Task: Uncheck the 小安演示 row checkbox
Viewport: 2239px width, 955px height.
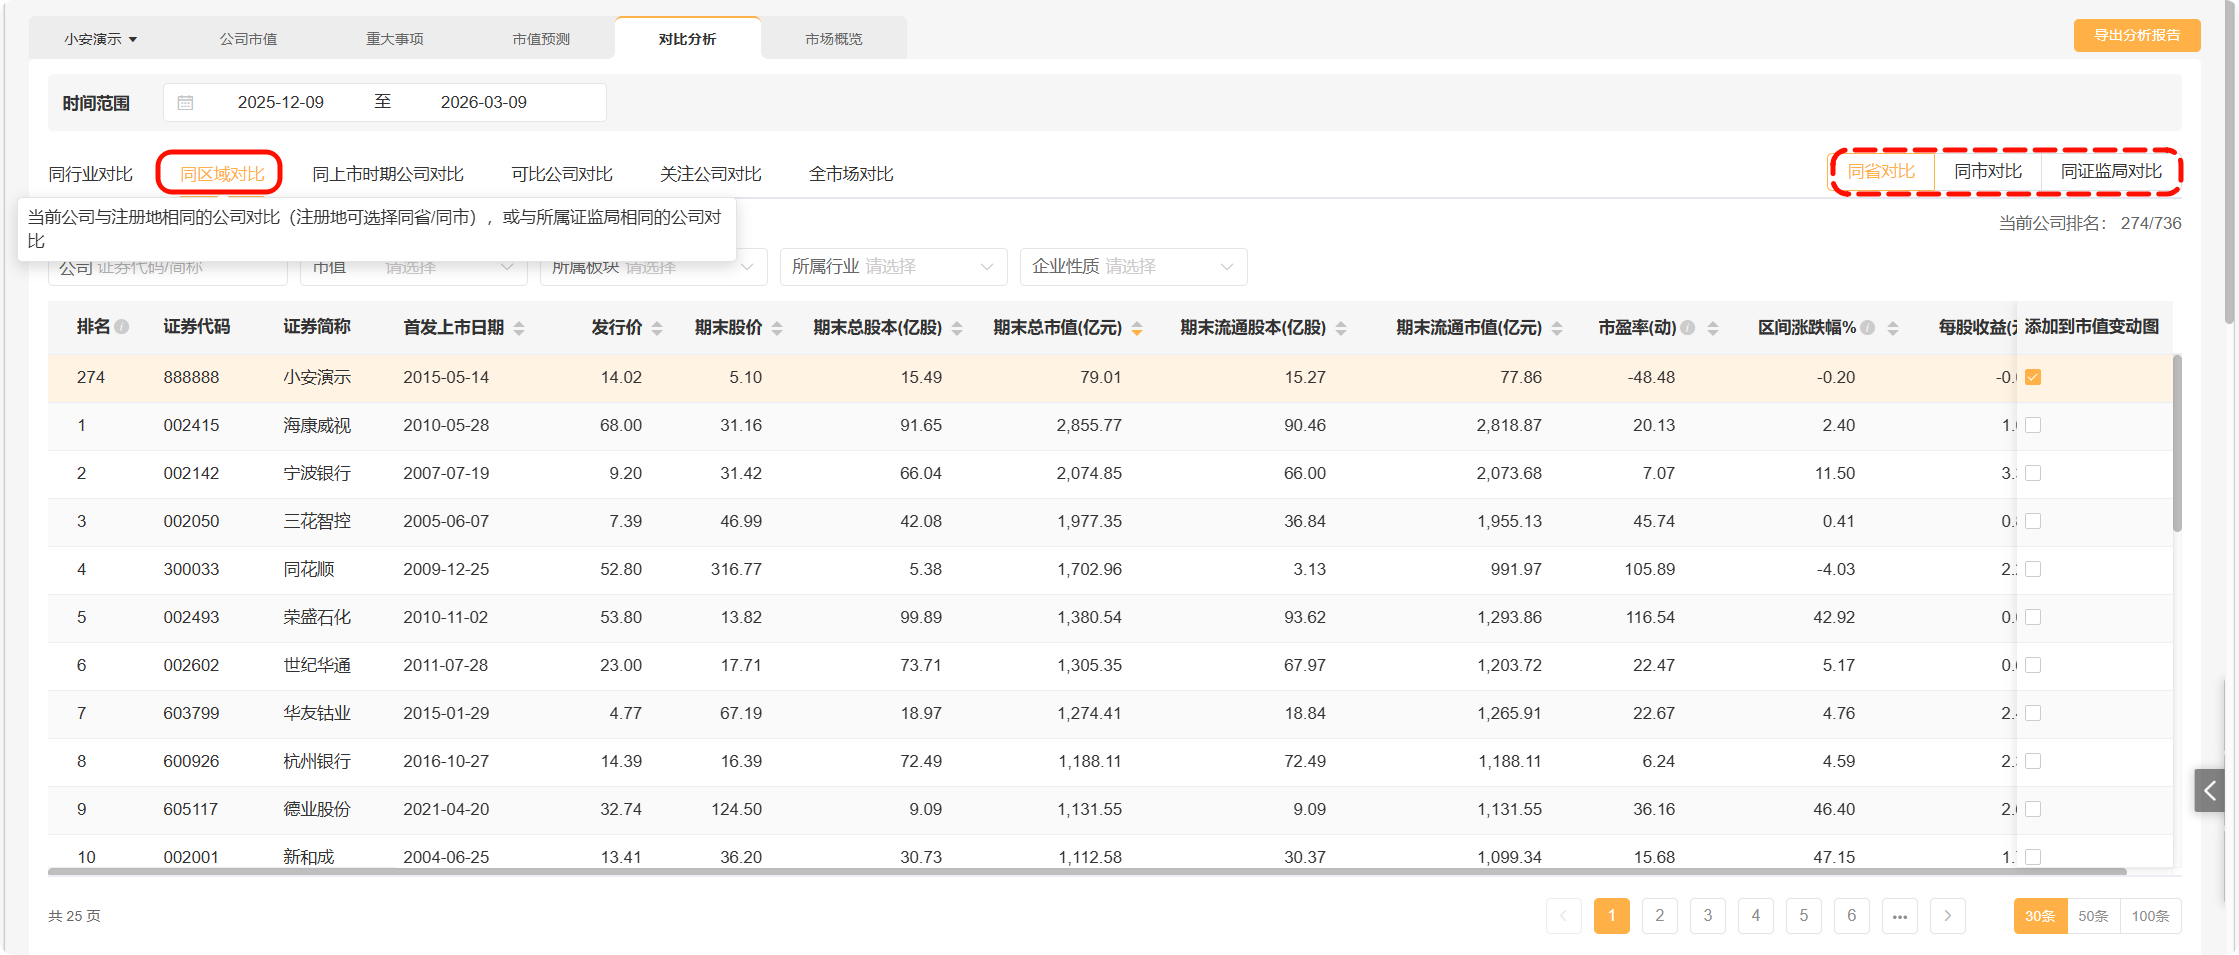Action: pyautogui.click(x=2033, y=377)
